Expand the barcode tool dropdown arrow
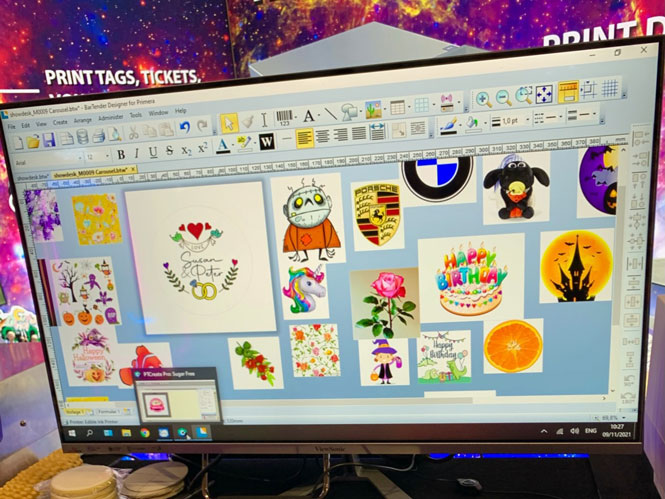Viewport: 665px width, 499px height. point(296,117)
